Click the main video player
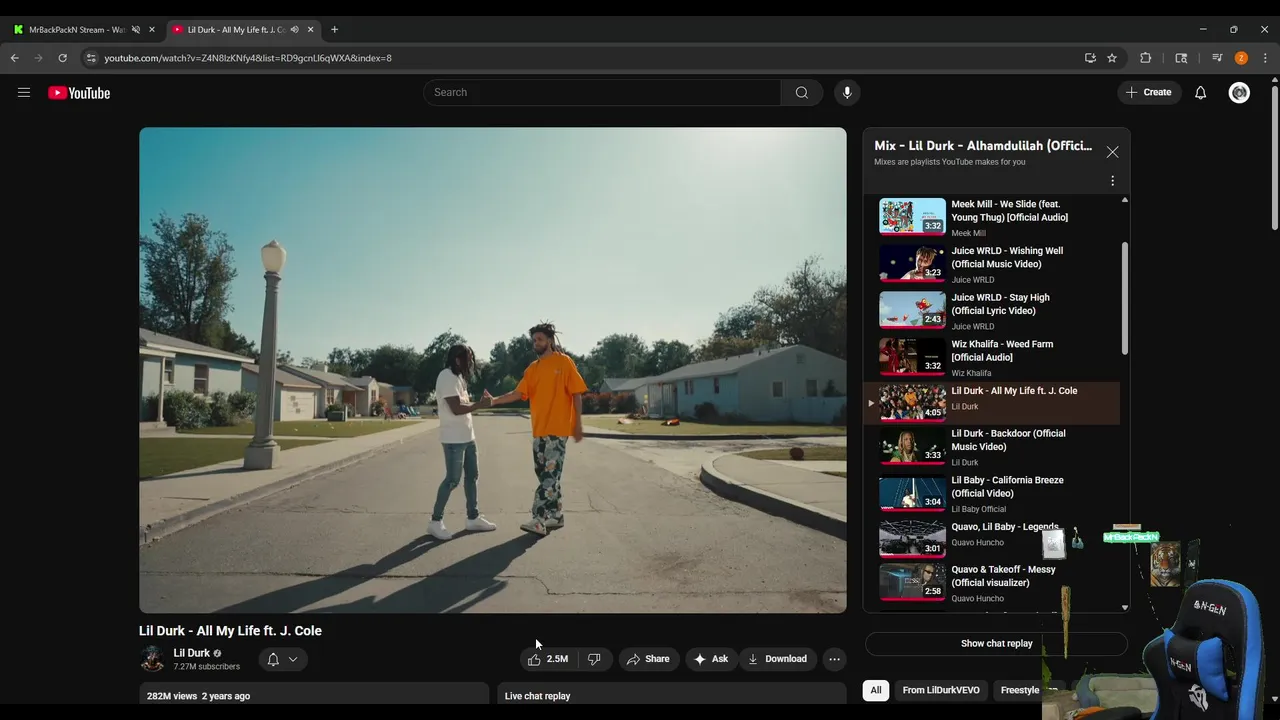The width and height of the screenshot is (1280, 720). [x=492, y=370]
